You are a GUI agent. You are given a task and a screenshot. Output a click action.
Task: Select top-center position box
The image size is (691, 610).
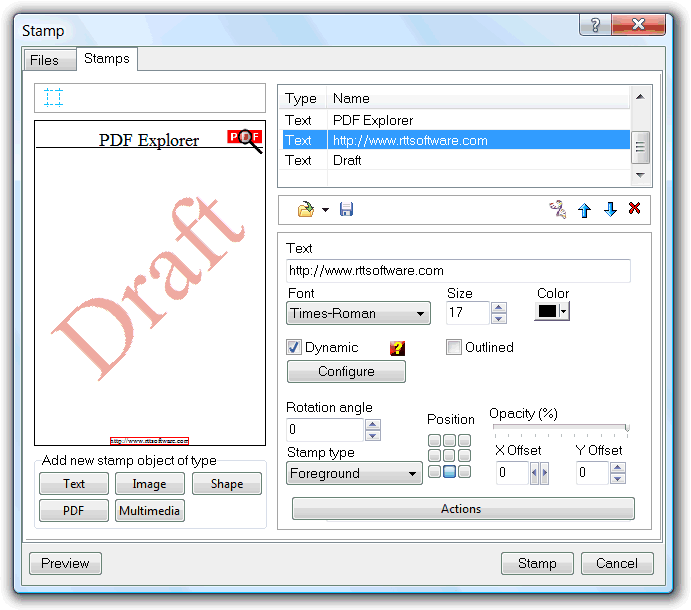450,440
